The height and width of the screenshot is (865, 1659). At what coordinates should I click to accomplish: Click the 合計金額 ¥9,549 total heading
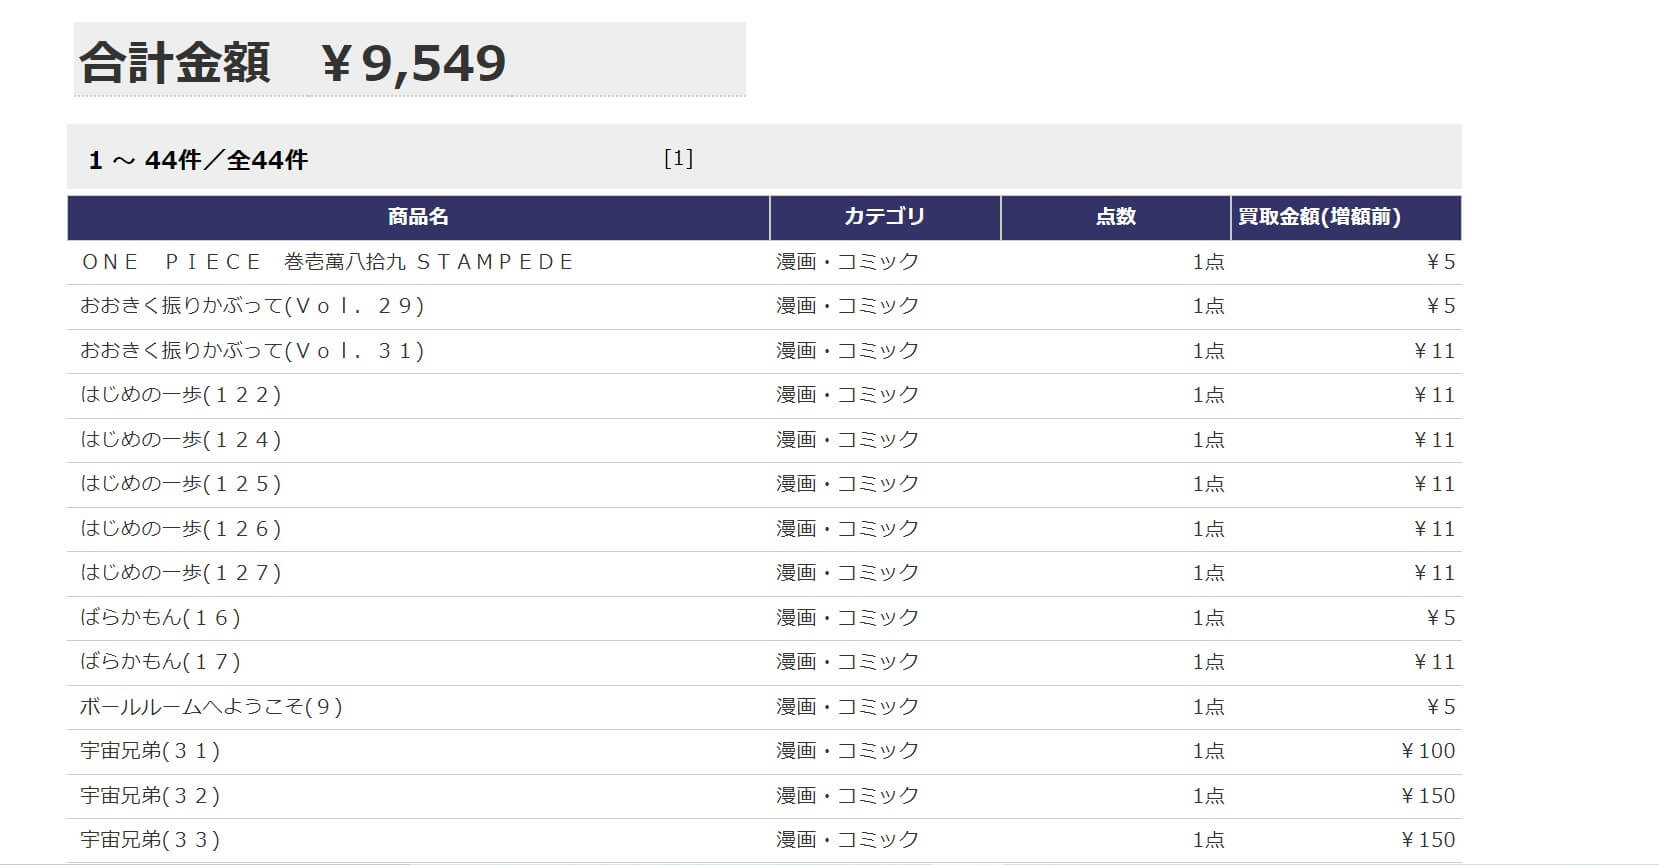pos(292,62)
